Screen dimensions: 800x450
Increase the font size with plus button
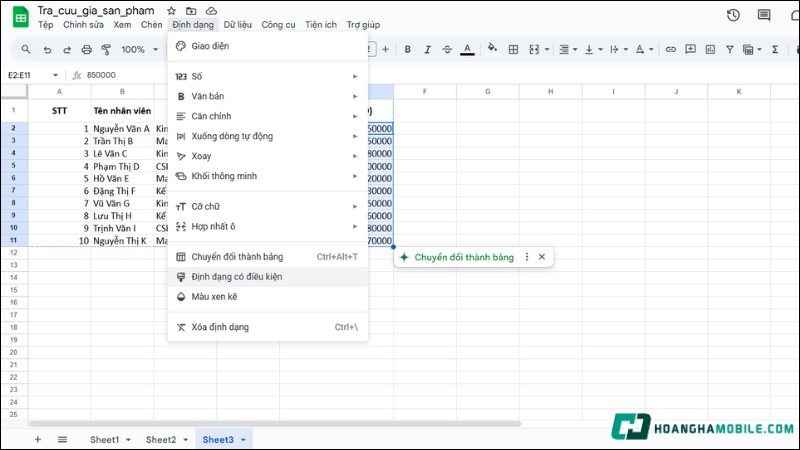385,49
